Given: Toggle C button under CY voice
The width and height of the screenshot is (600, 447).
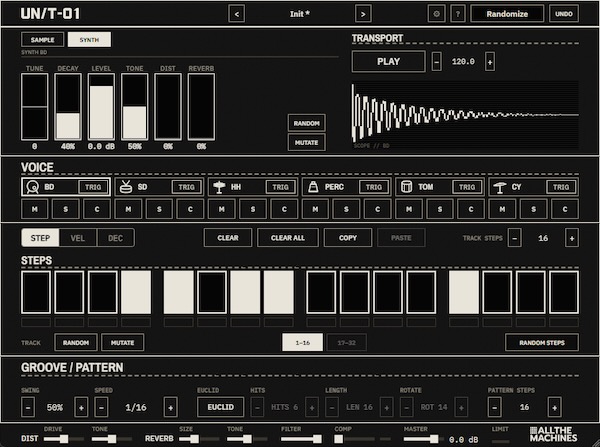Looking at the screenshot, I should [x=564, y=209].
